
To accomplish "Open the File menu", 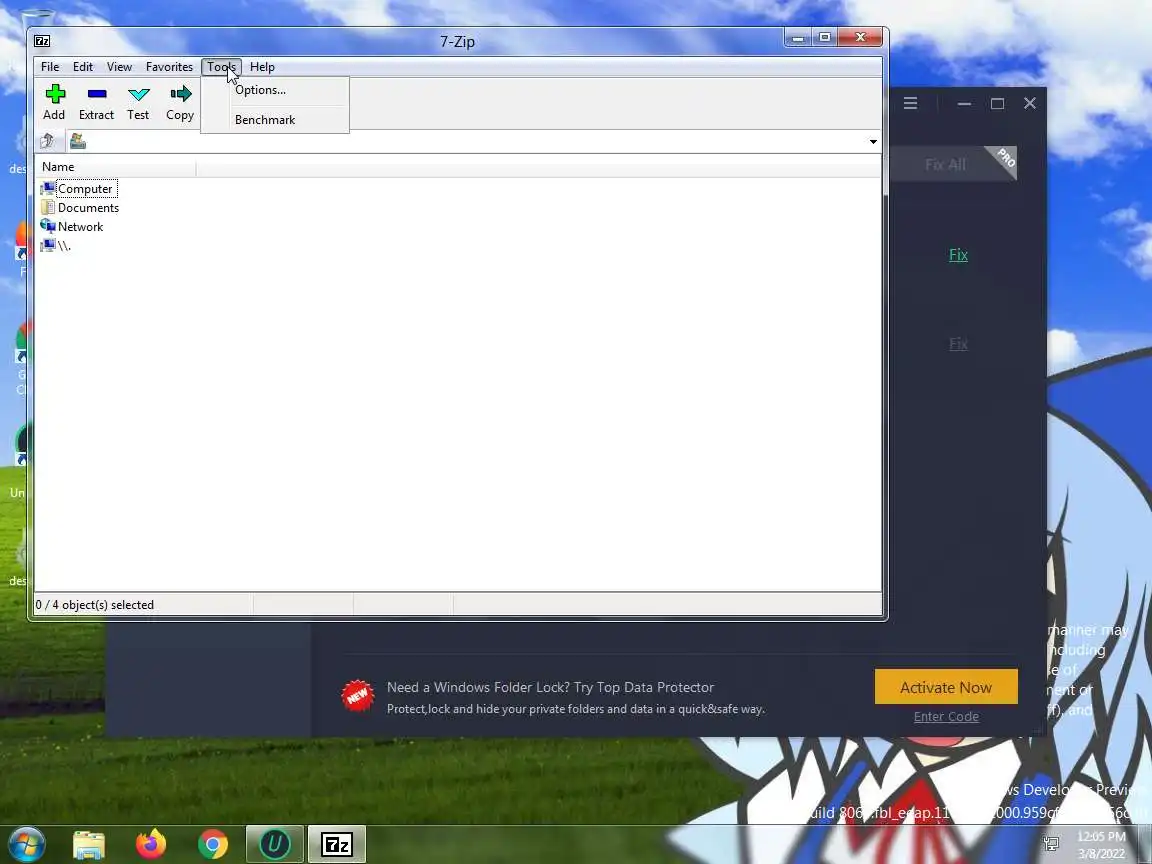I will click(50, 67).
